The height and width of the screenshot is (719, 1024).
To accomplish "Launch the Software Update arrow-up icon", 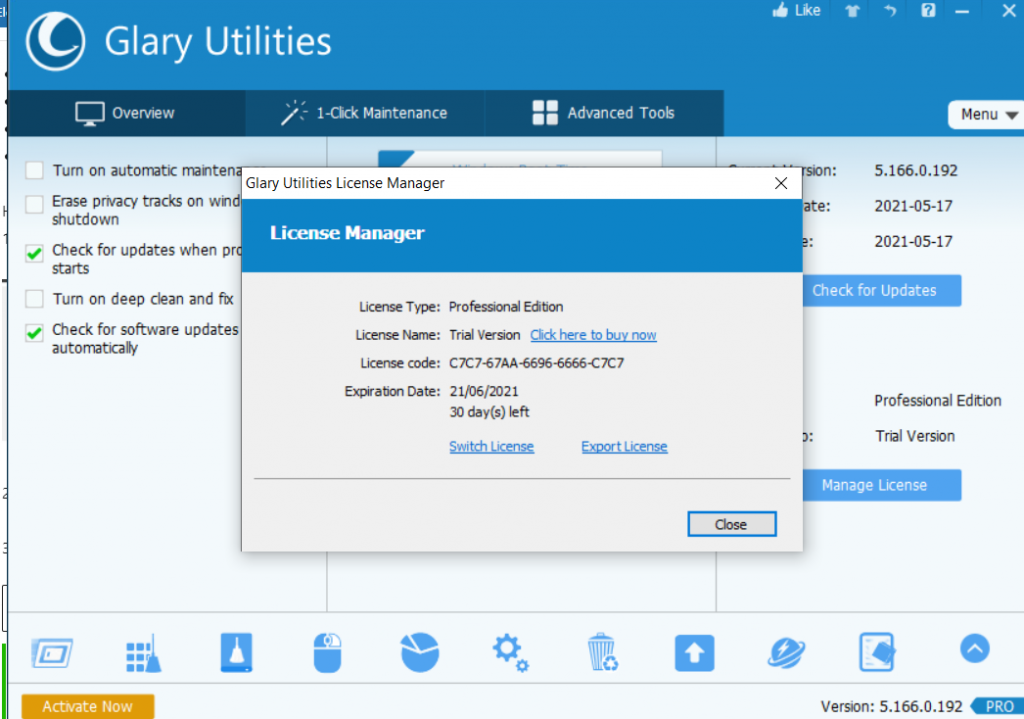I will (x=694, y=652).
